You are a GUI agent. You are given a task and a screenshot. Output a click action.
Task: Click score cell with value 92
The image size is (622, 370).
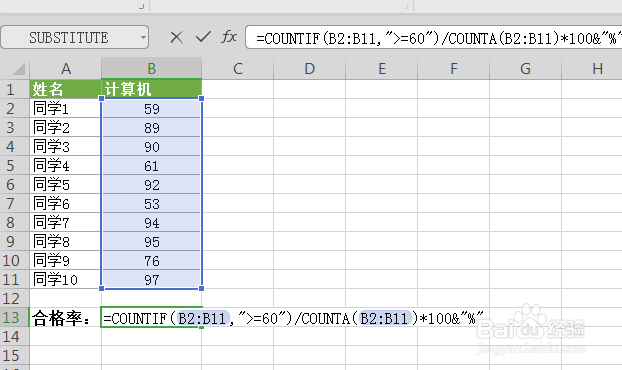pos(152,184)
